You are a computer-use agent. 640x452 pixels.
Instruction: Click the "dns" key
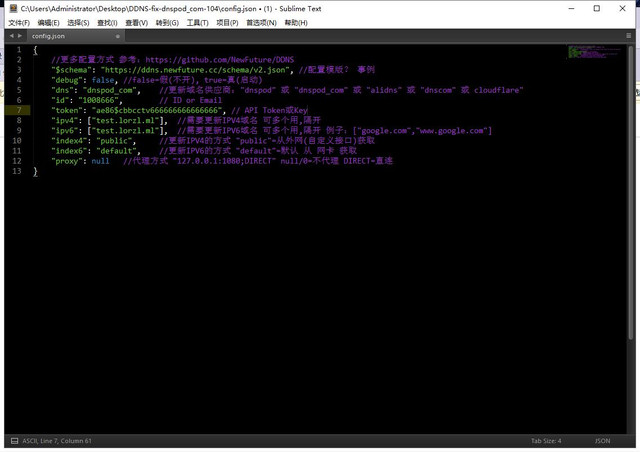click(62, 90)
